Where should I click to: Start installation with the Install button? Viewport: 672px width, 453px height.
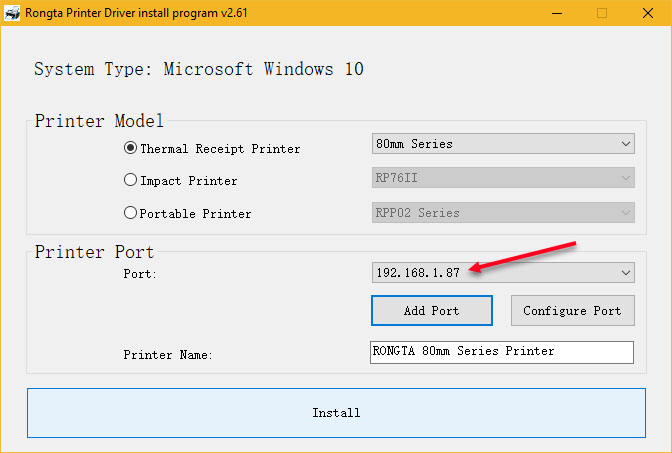(336, 412)
